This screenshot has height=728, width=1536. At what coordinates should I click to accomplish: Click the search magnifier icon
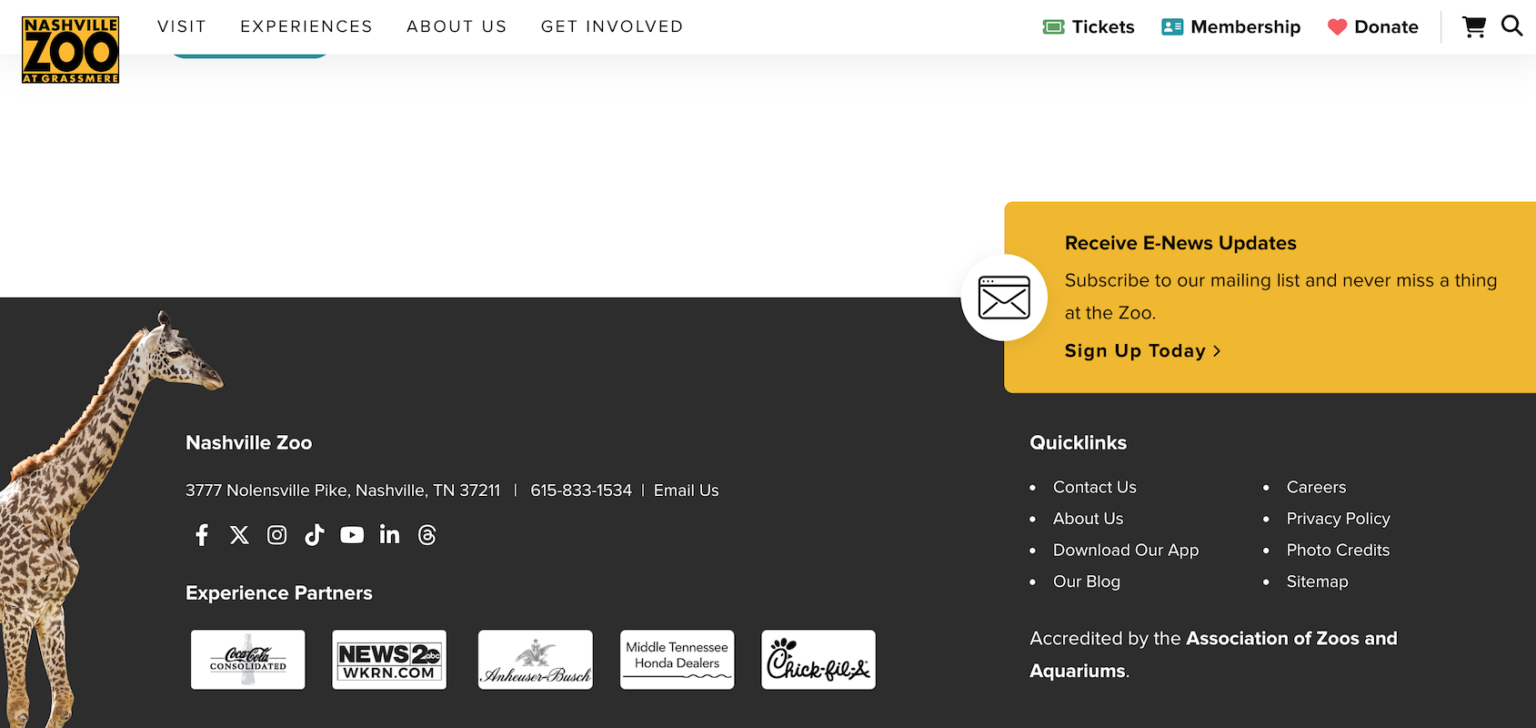pos(1512,26)
